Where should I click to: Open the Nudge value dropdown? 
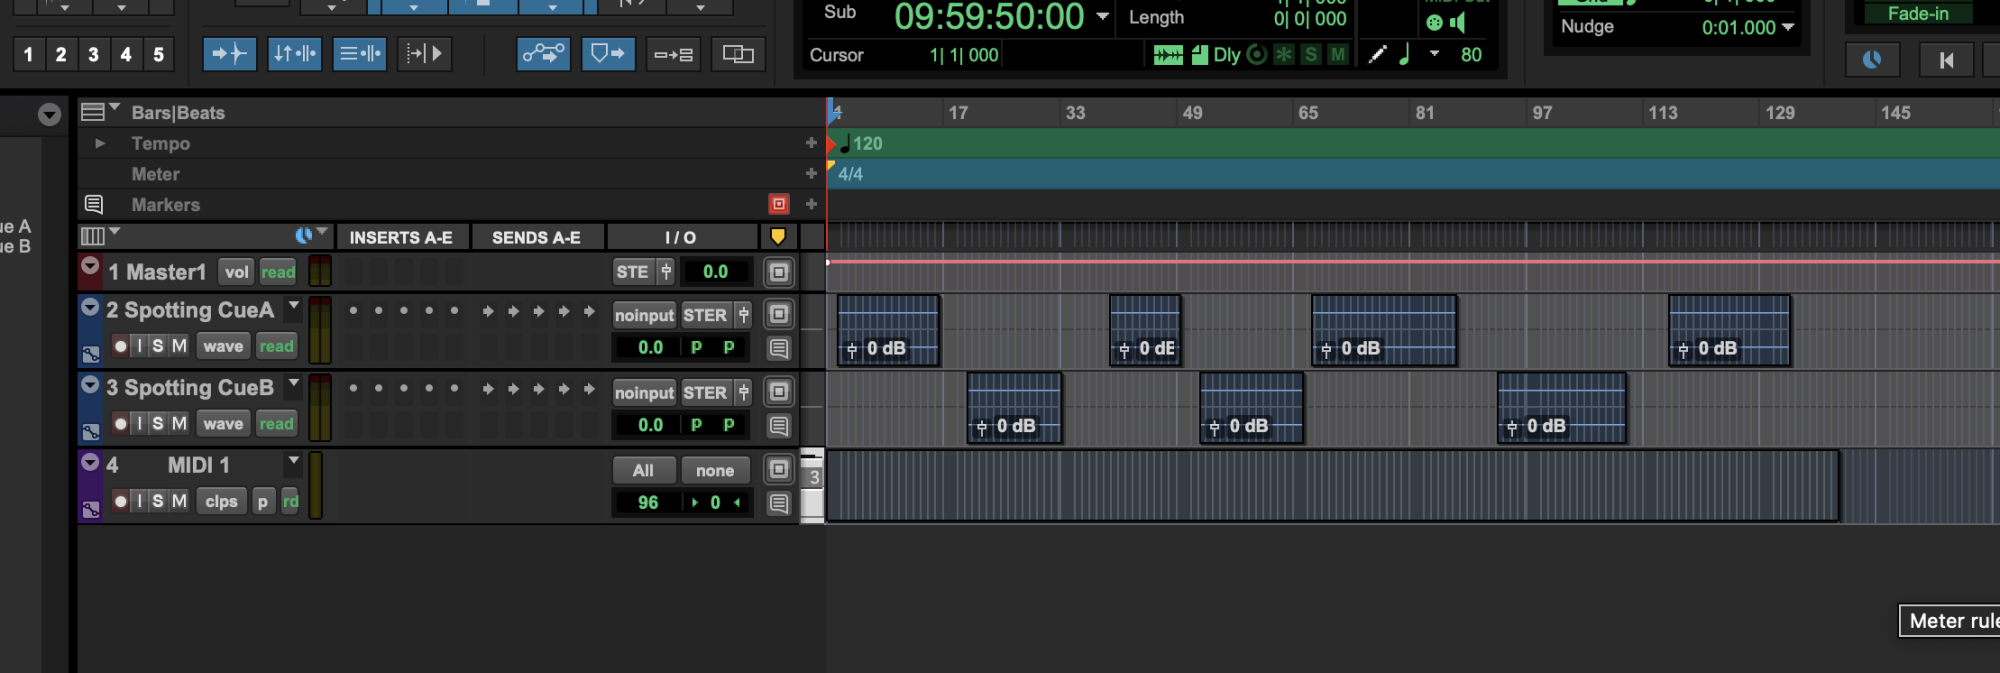pyautogui.click(x=1788, y=27)
